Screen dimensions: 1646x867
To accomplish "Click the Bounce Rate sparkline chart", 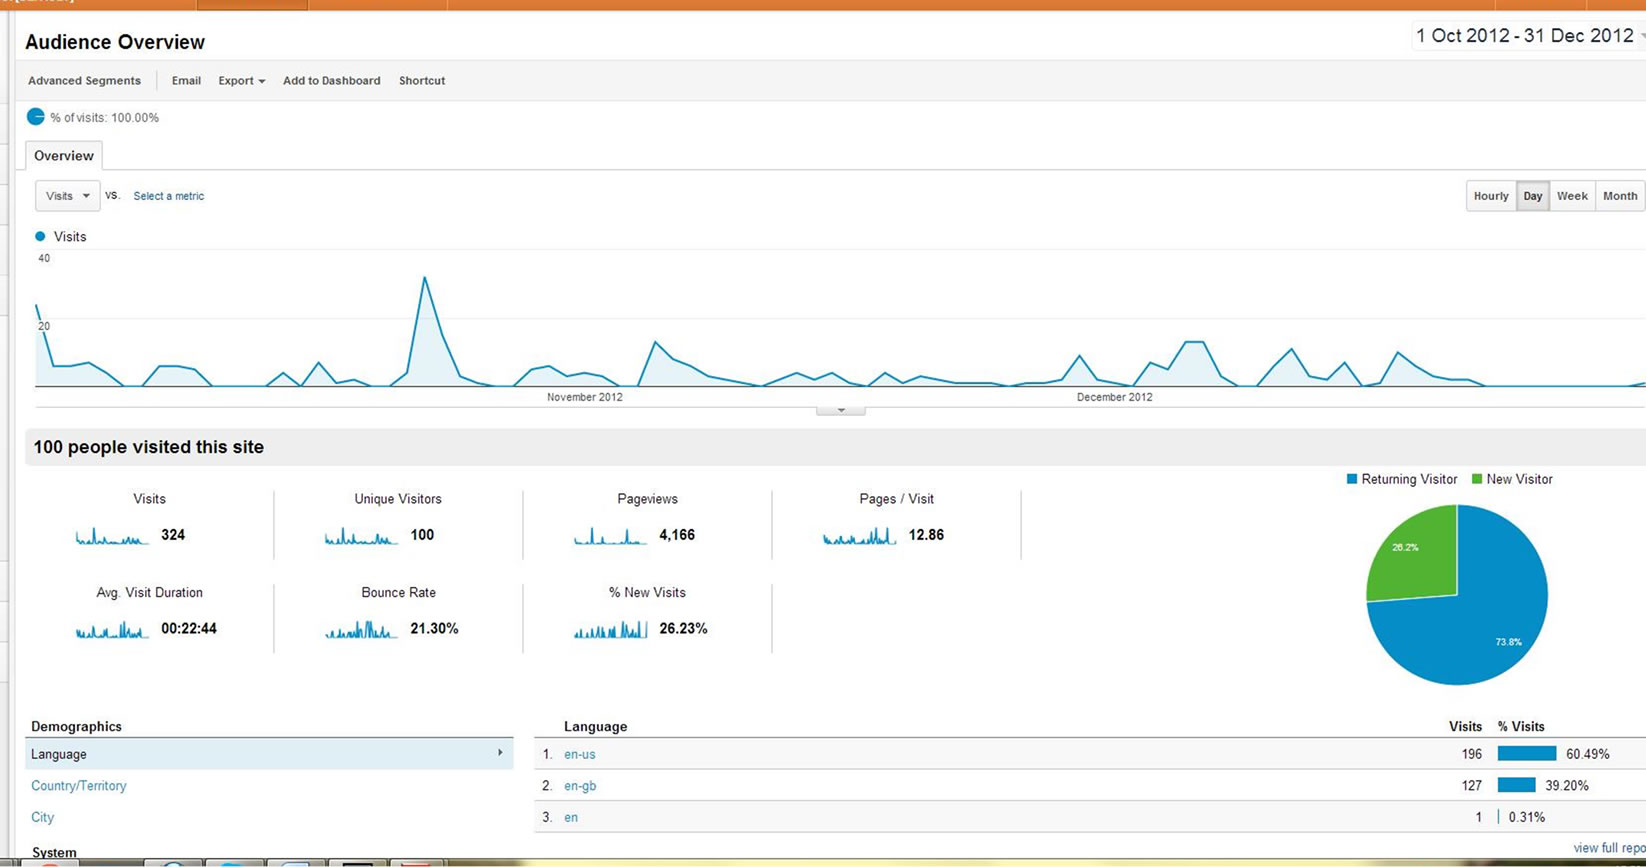I will click(361, 630).
